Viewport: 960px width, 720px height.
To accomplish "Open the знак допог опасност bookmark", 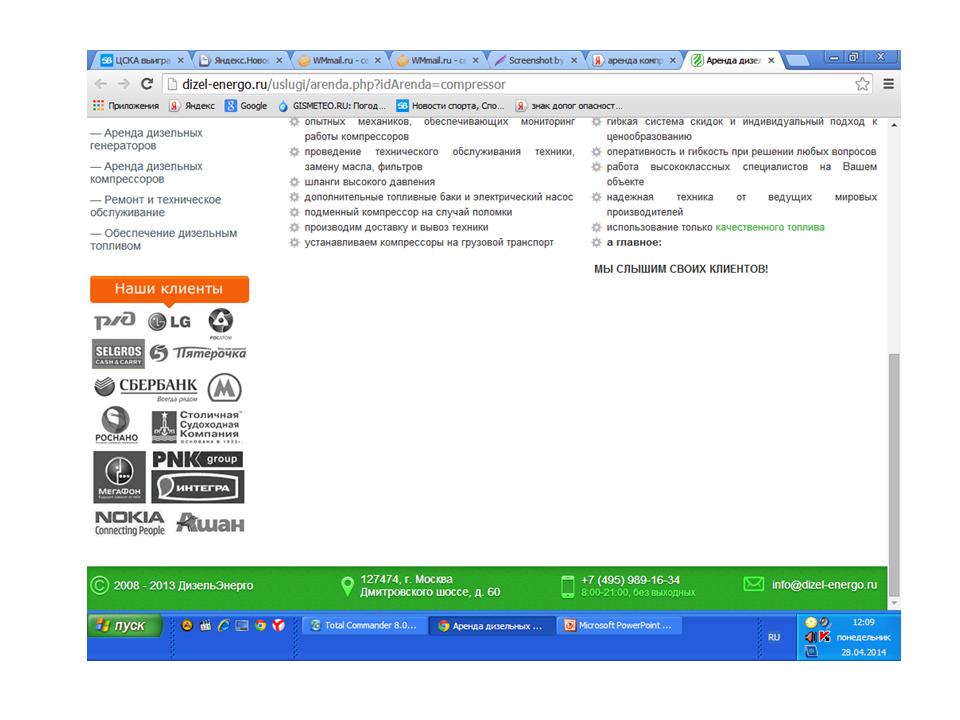I will click(x=569, y=106).
